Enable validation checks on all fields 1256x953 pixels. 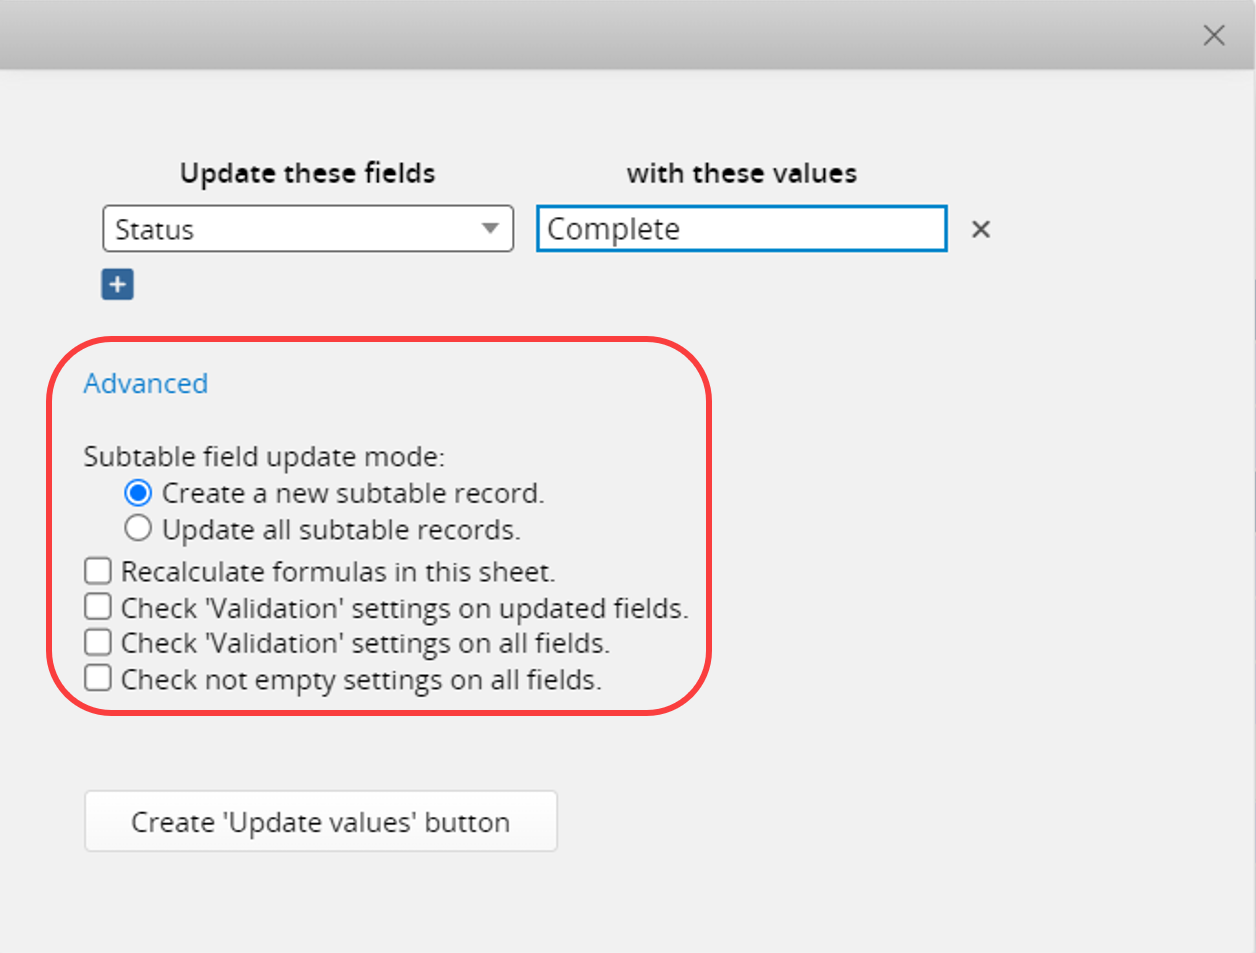coord(97,642)
